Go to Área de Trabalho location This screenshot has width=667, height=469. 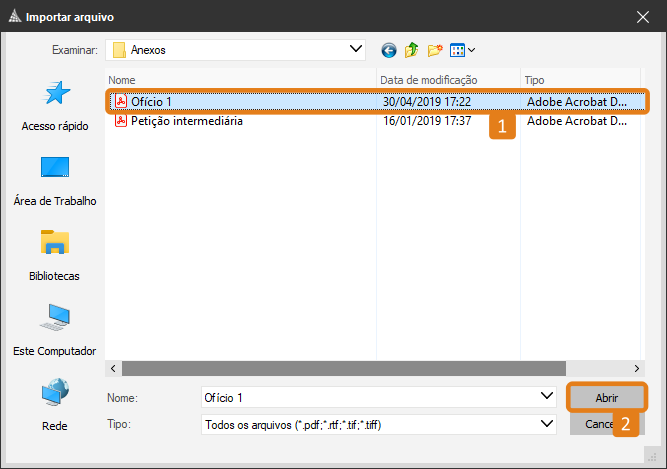[55, 180]
